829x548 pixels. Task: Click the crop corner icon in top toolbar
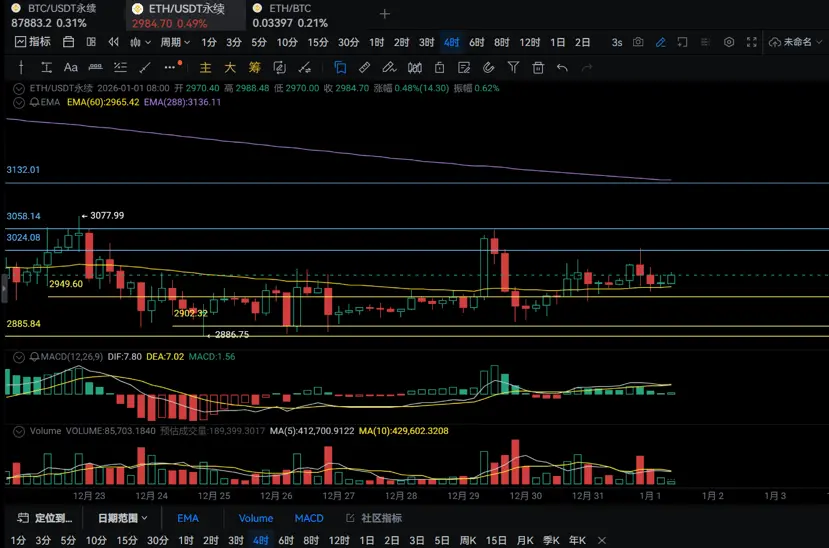click(683, 42)
